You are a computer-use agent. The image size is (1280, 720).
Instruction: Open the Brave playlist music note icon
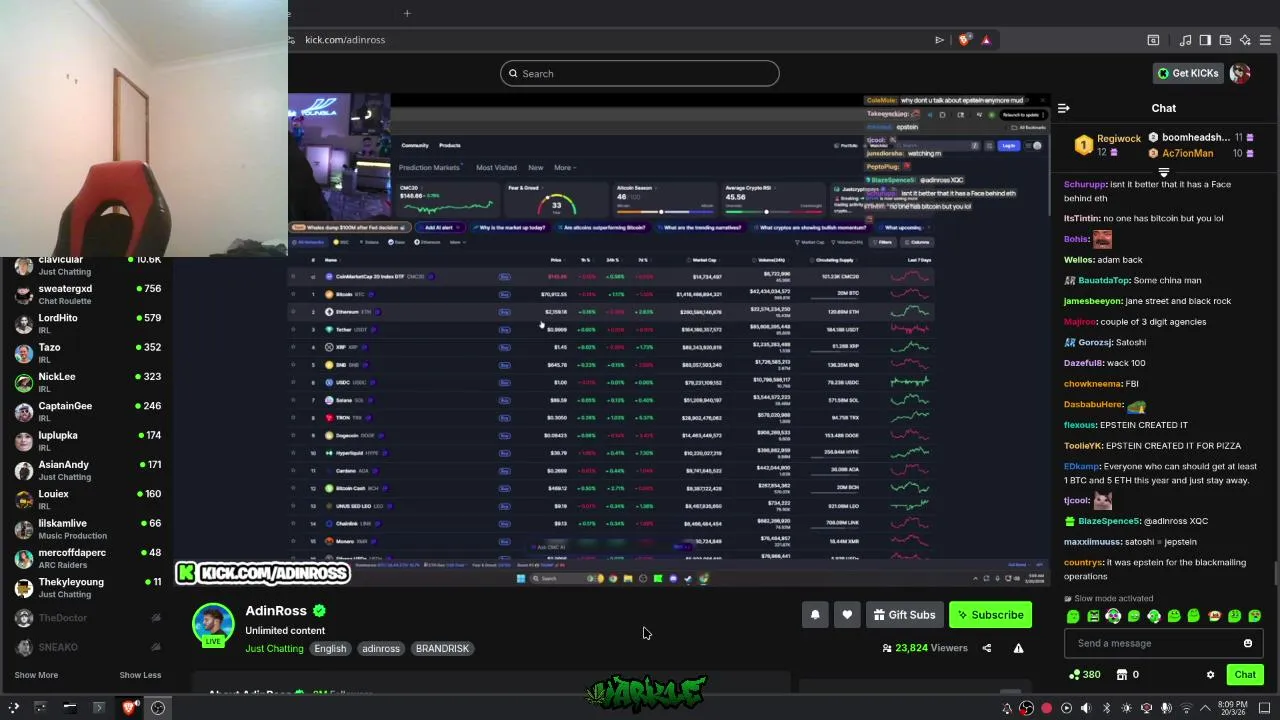(1185, 40)
